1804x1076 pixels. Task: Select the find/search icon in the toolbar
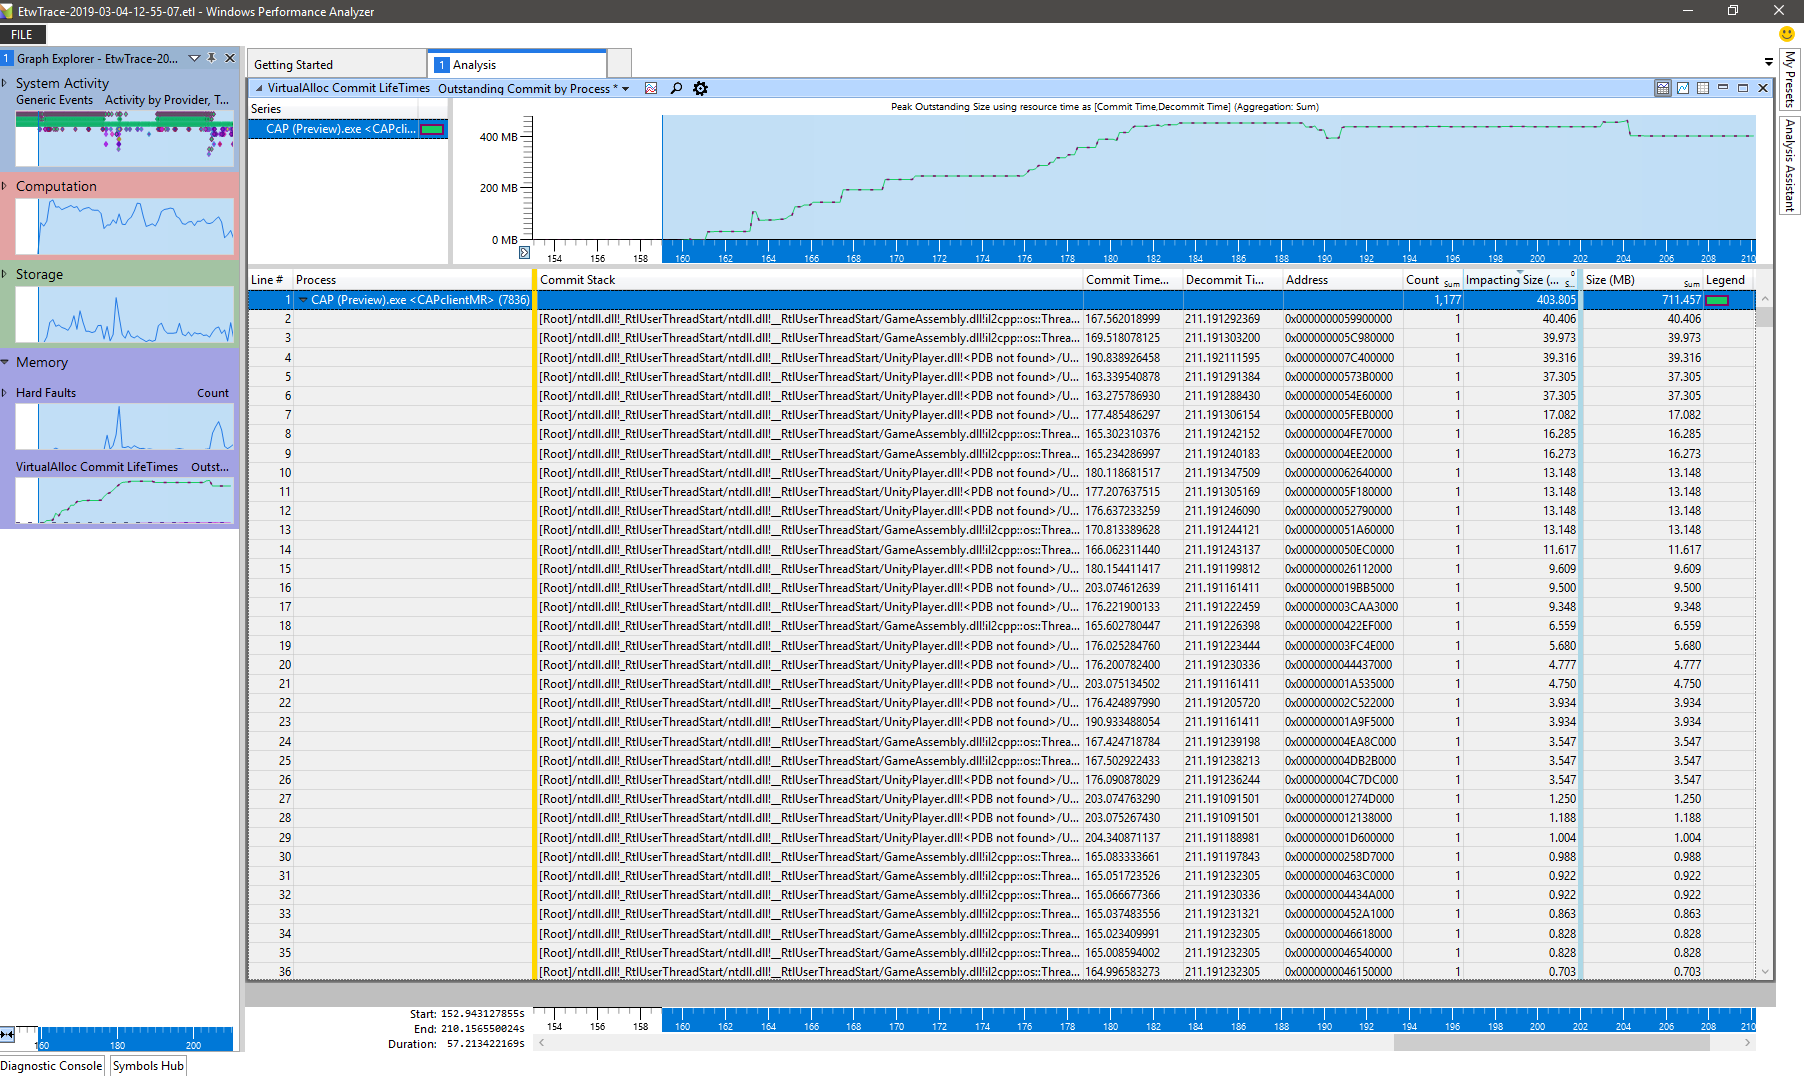(675, 88)
